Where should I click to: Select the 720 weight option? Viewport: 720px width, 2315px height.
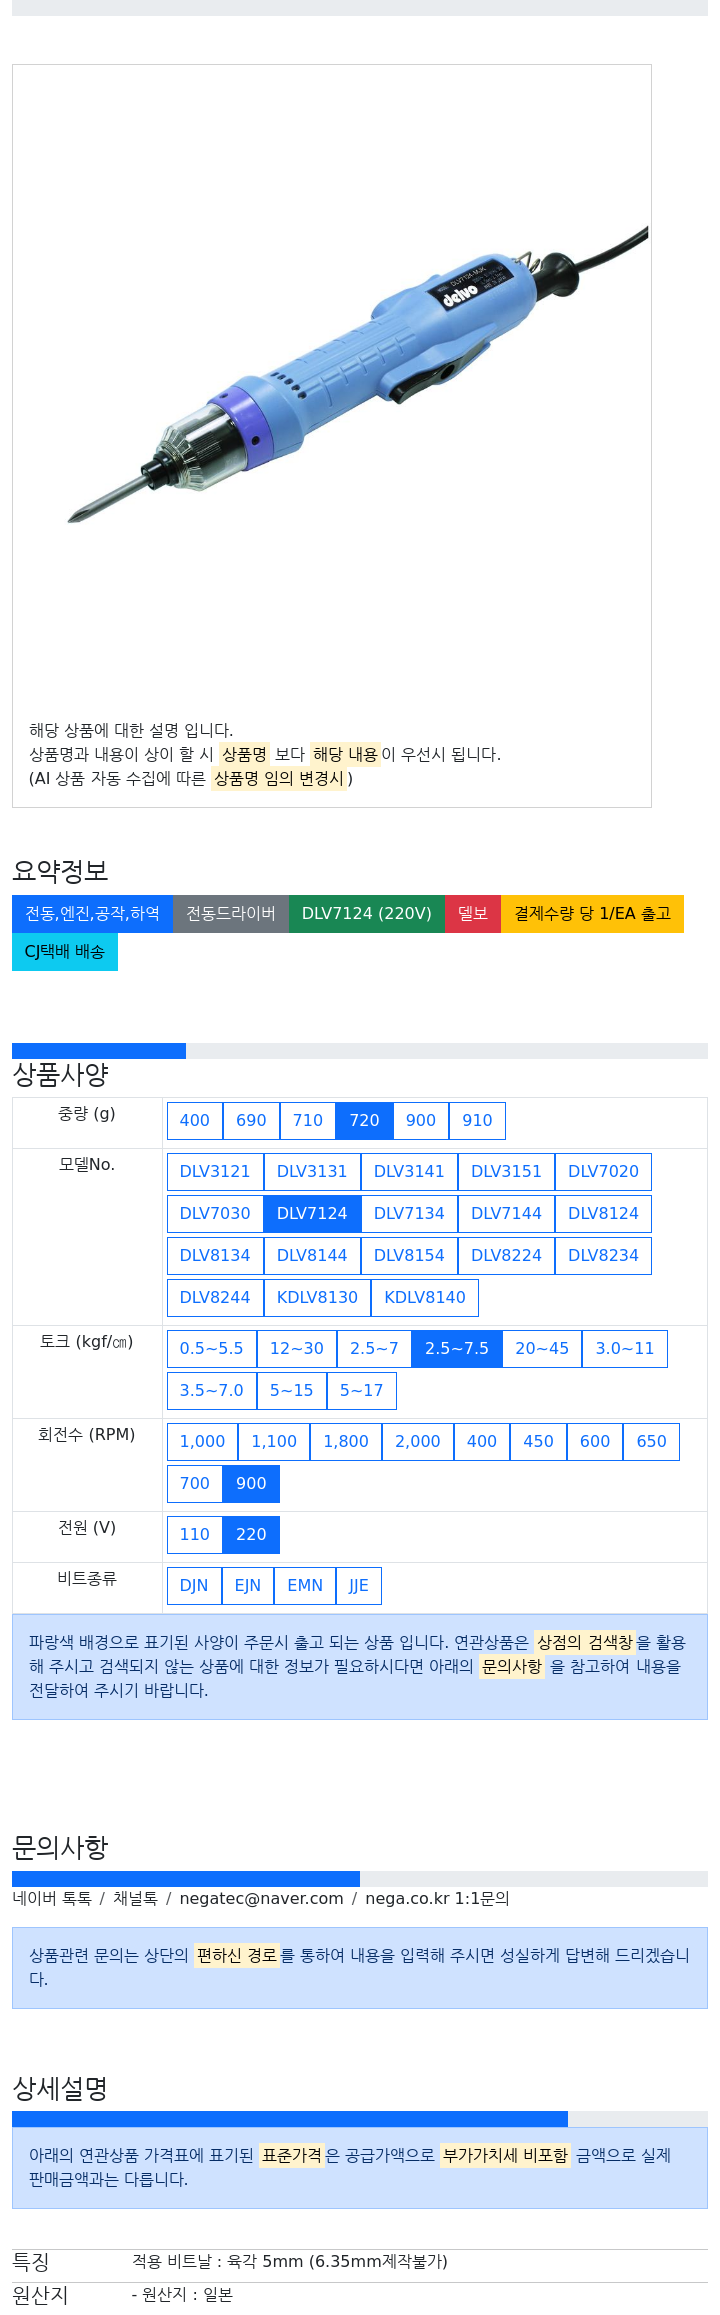pyautogui.click(x=364, y=1121)
